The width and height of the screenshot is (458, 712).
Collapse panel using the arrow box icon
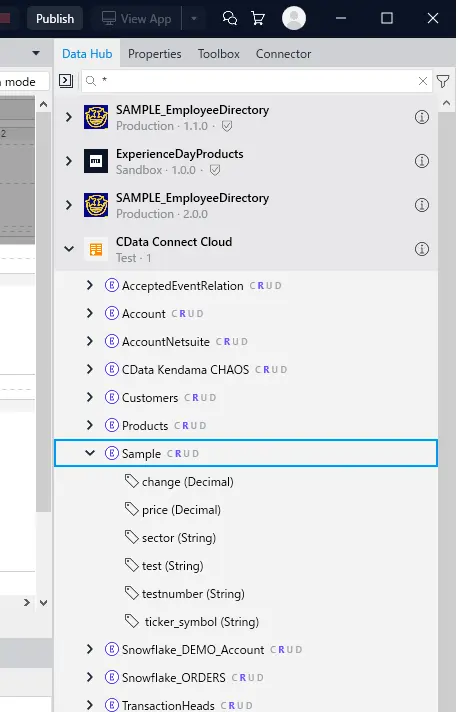tap(66, 81)
